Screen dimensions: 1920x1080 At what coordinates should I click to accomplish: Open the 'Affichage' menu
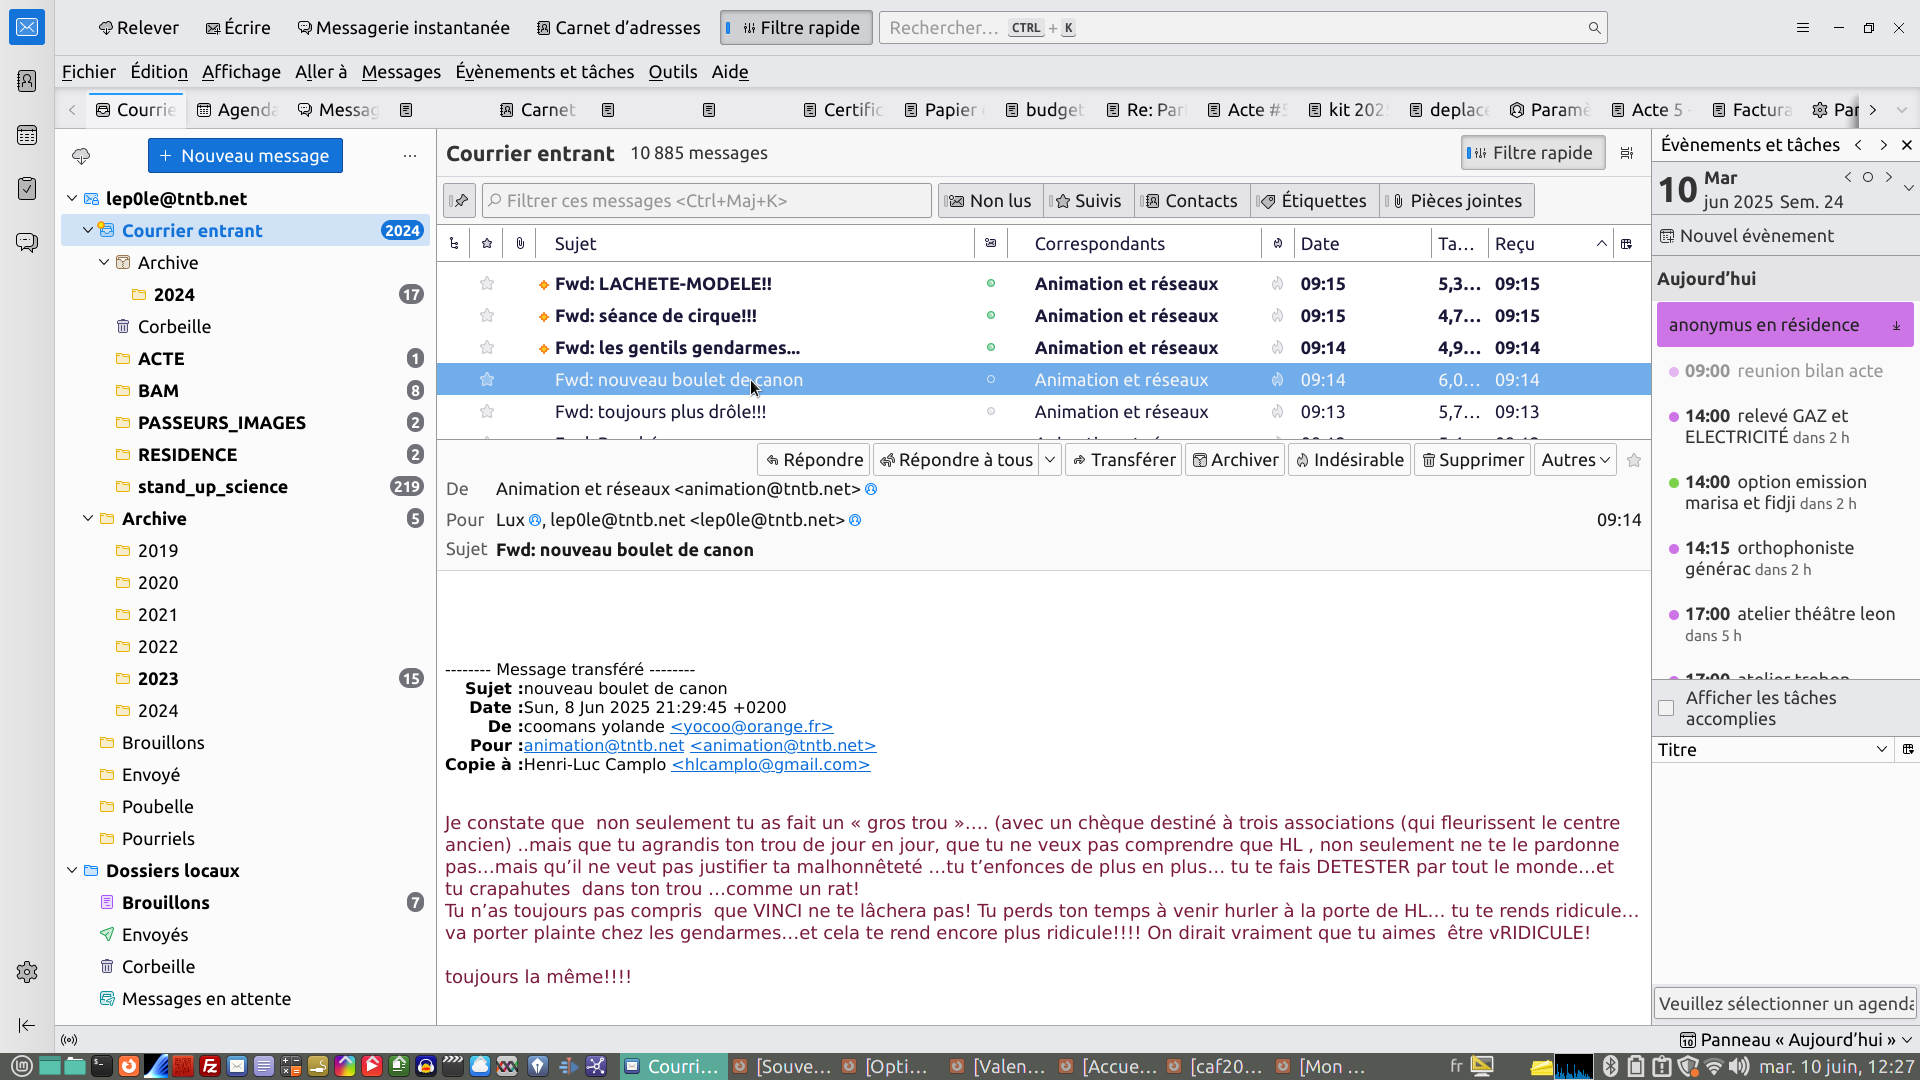241,72
